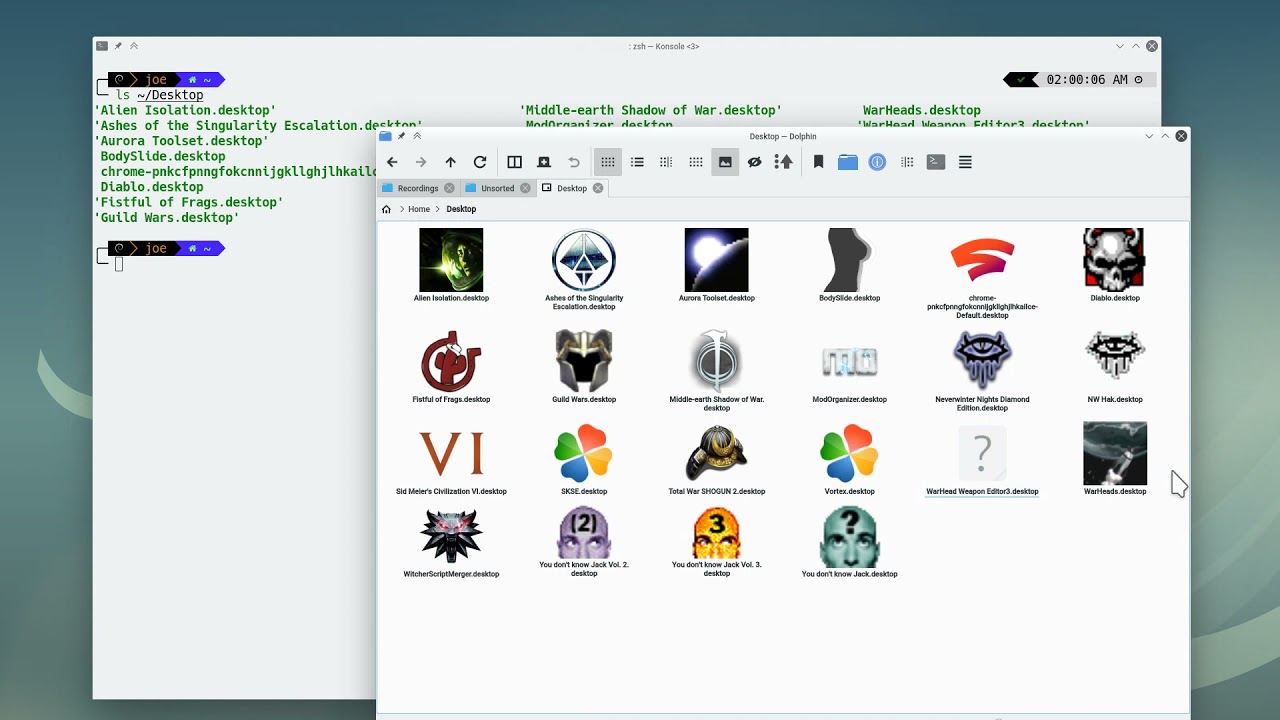Click the 02:00:06 AM clock in Konsole
1280x720 pixels.
click(1087, 79)
